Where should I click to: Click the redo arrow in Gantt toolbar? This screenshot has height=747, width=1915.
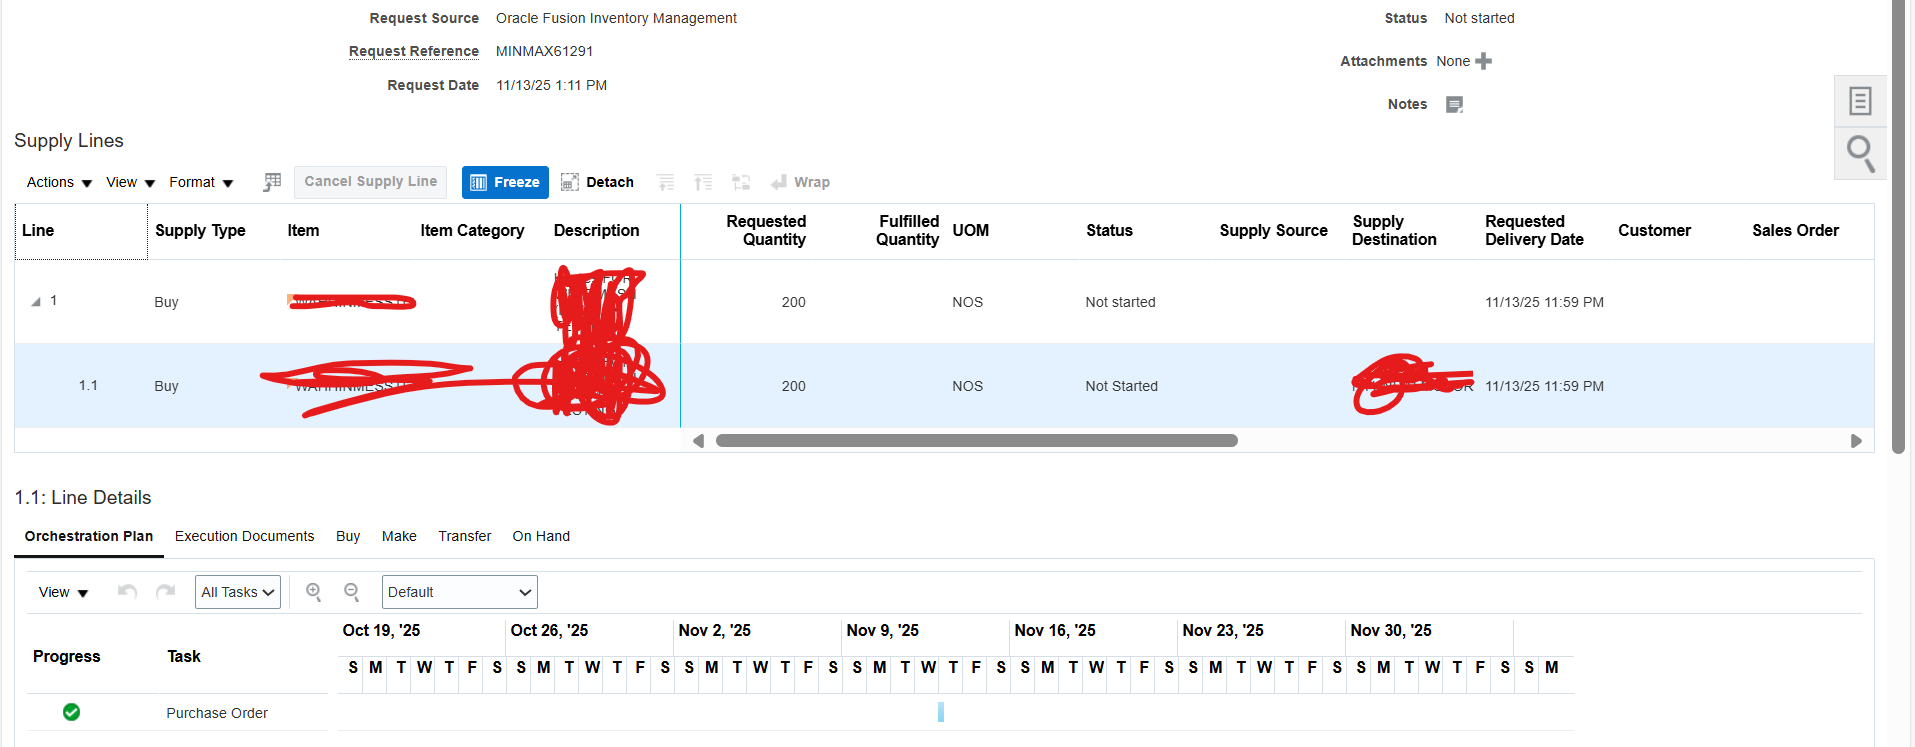pos(166,592)
